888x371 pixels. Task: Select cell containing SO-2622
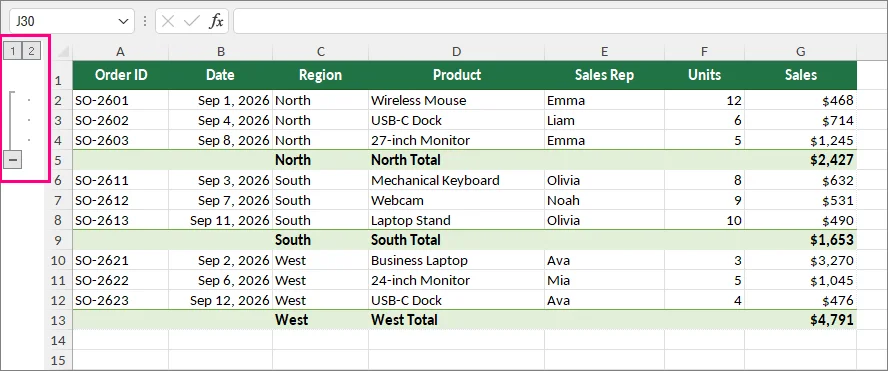click(121, 280)
